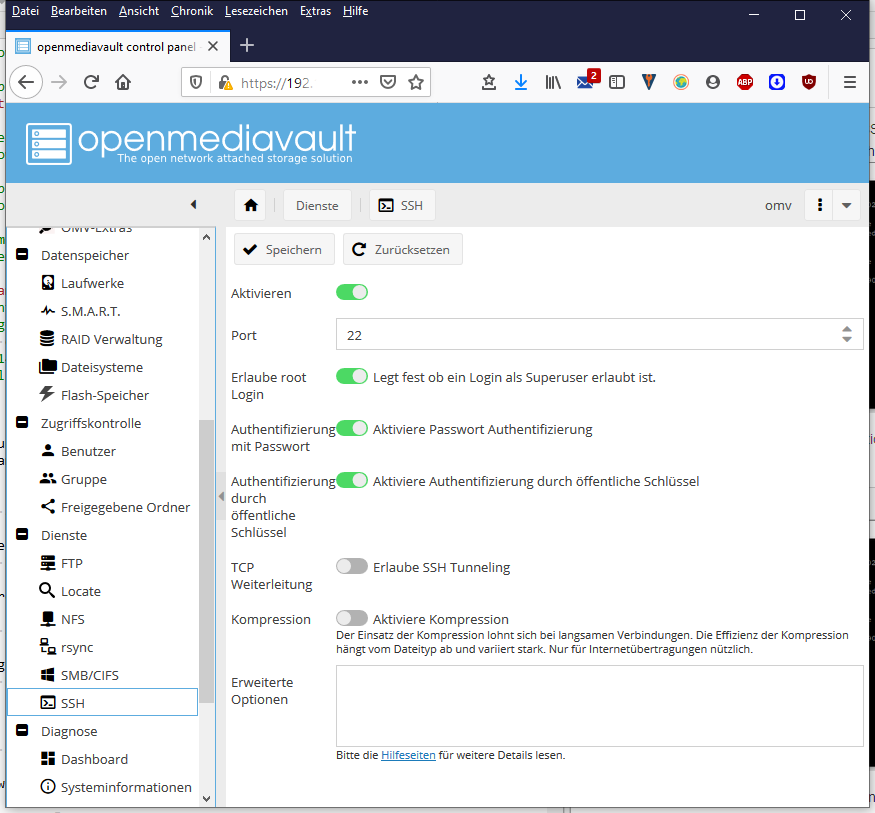The height and width of the screenshot is (813, 875).
Task: Disable the Aktivieren SSH toggle
Action: click(352, 292)
